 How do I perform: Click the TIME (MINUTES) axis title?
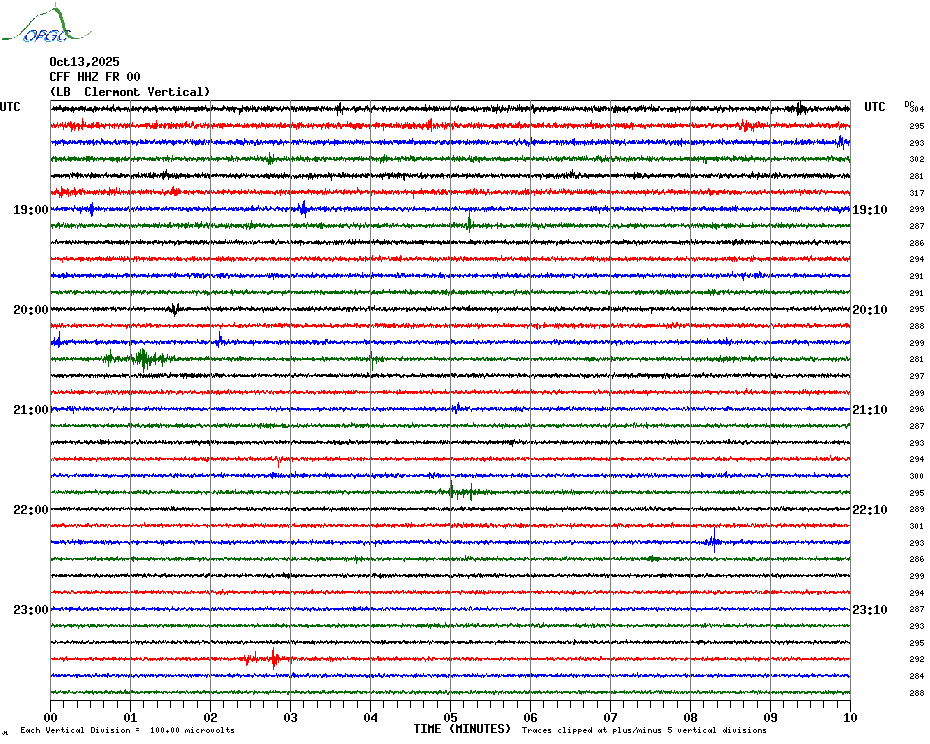(462, 729)
